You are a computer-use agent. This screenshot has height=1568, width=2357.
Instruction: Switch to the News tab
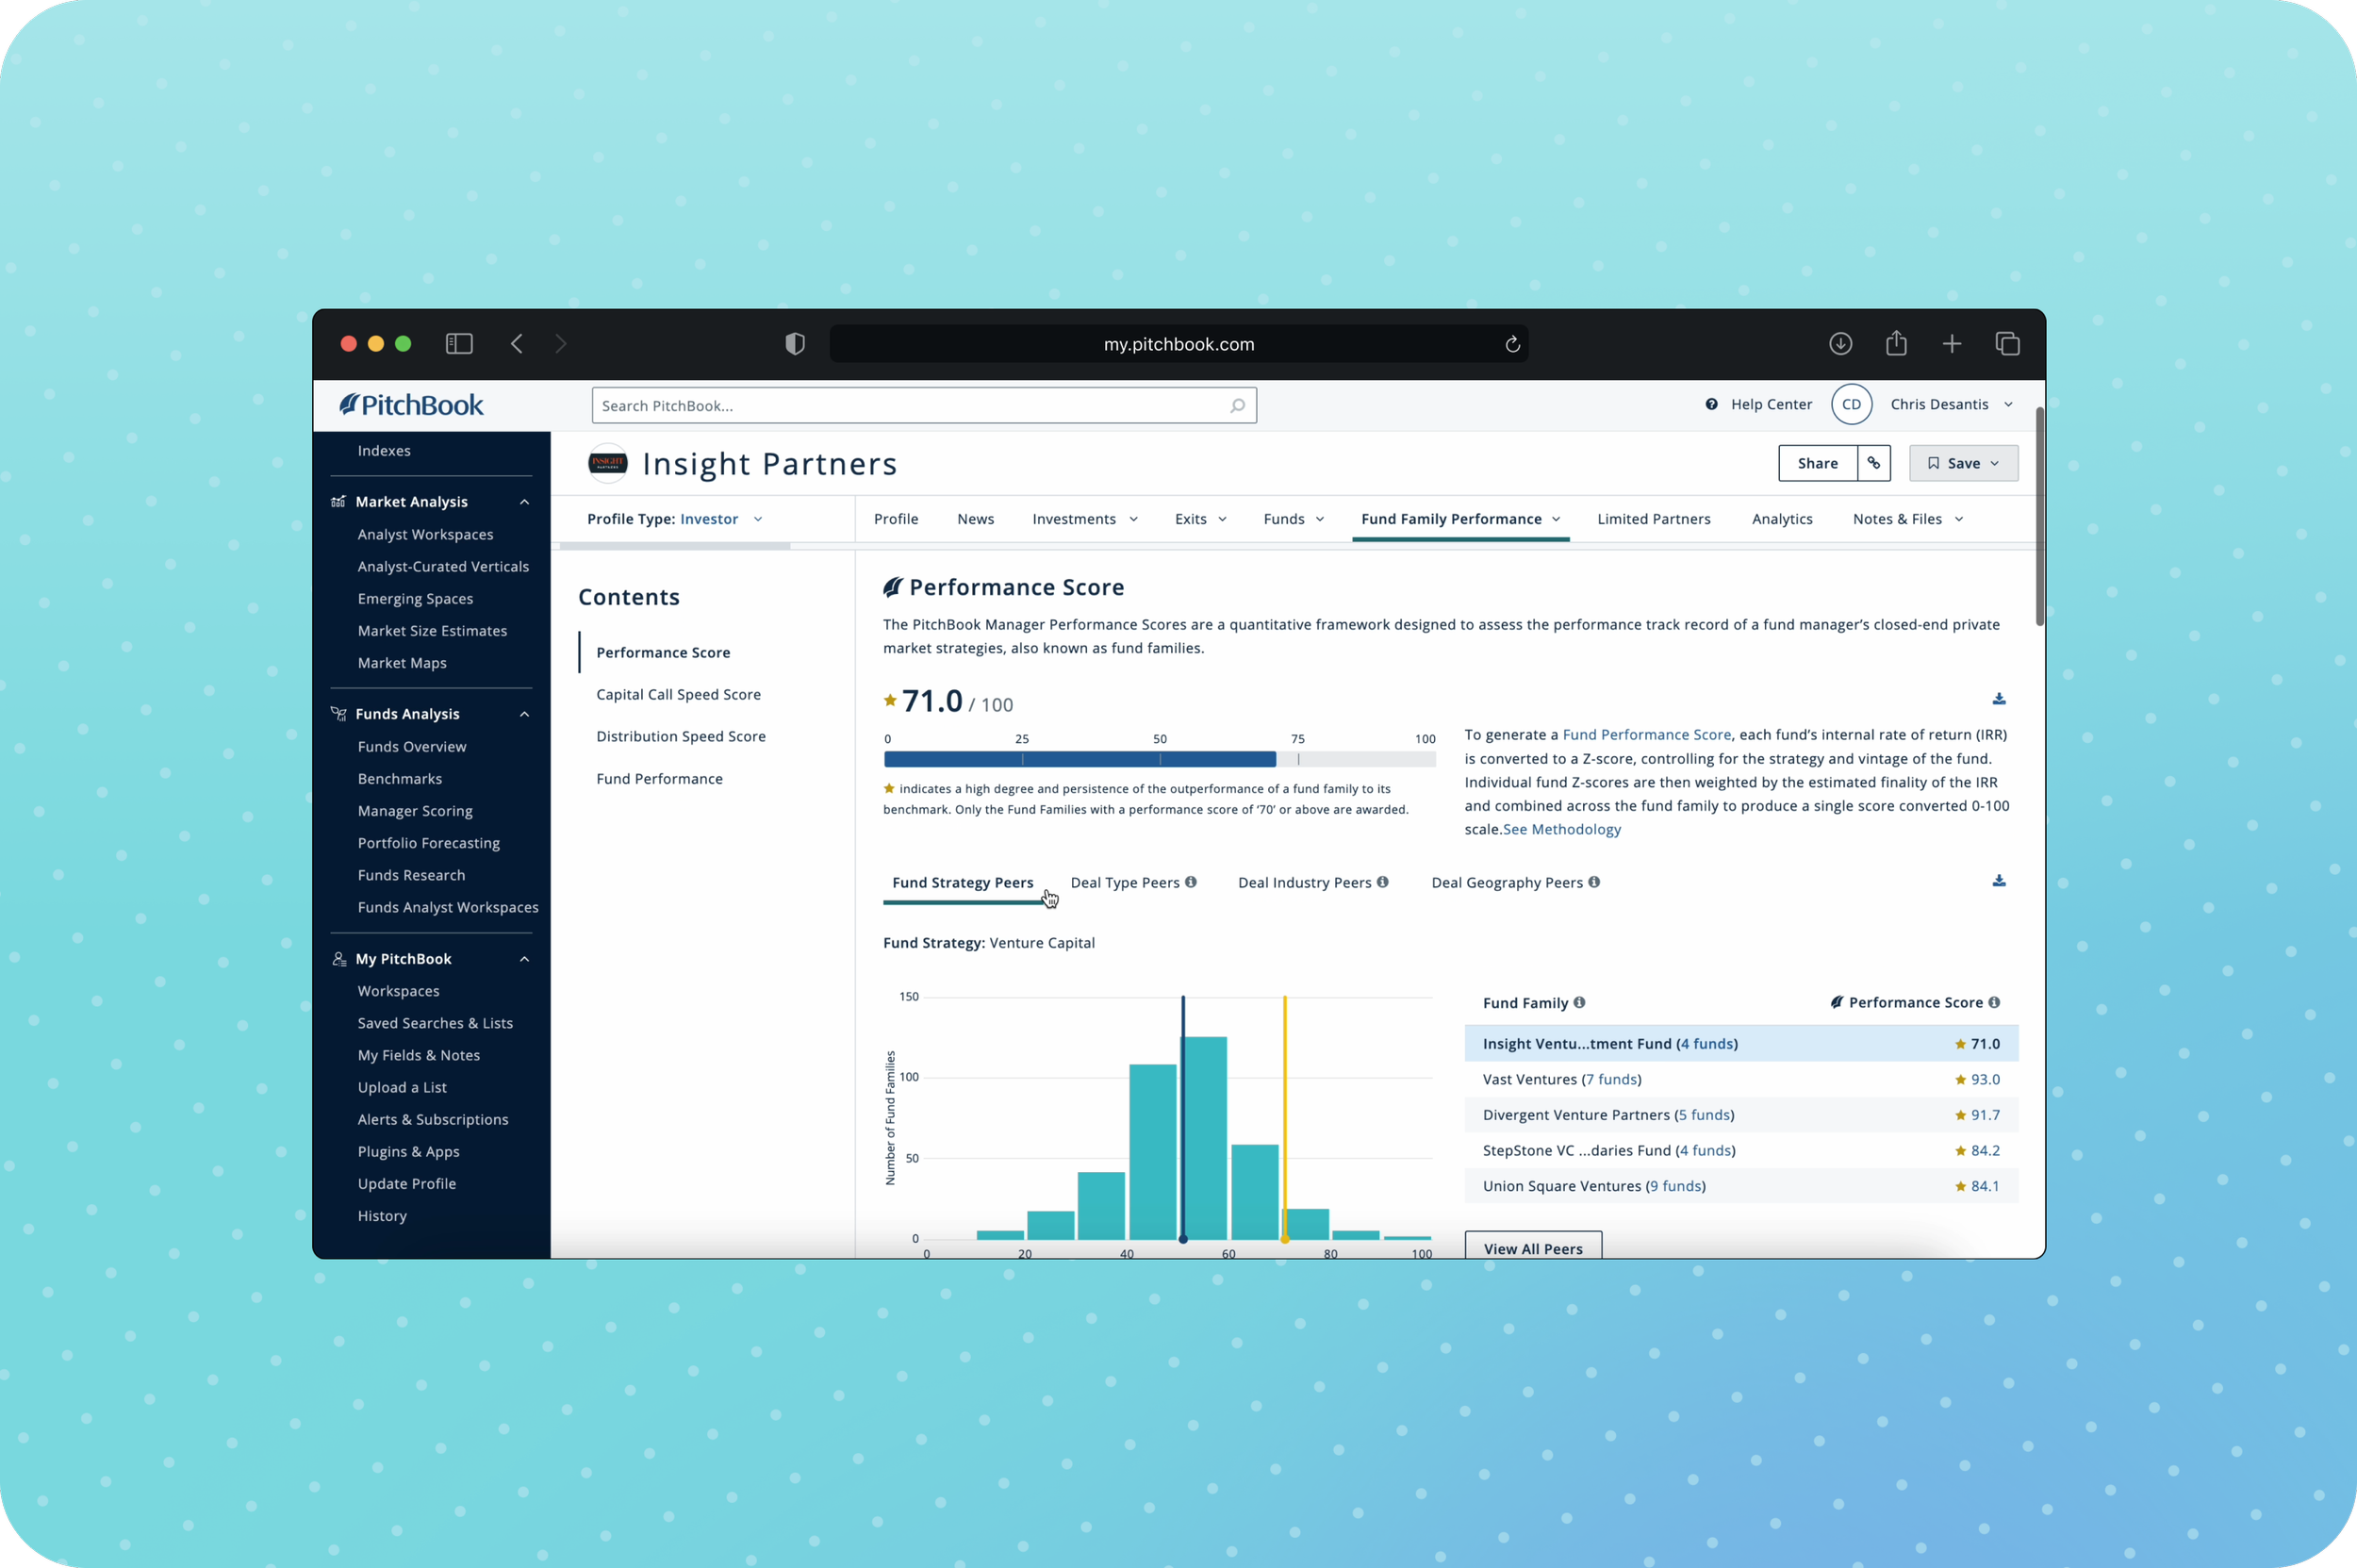[x=975, y=519]
